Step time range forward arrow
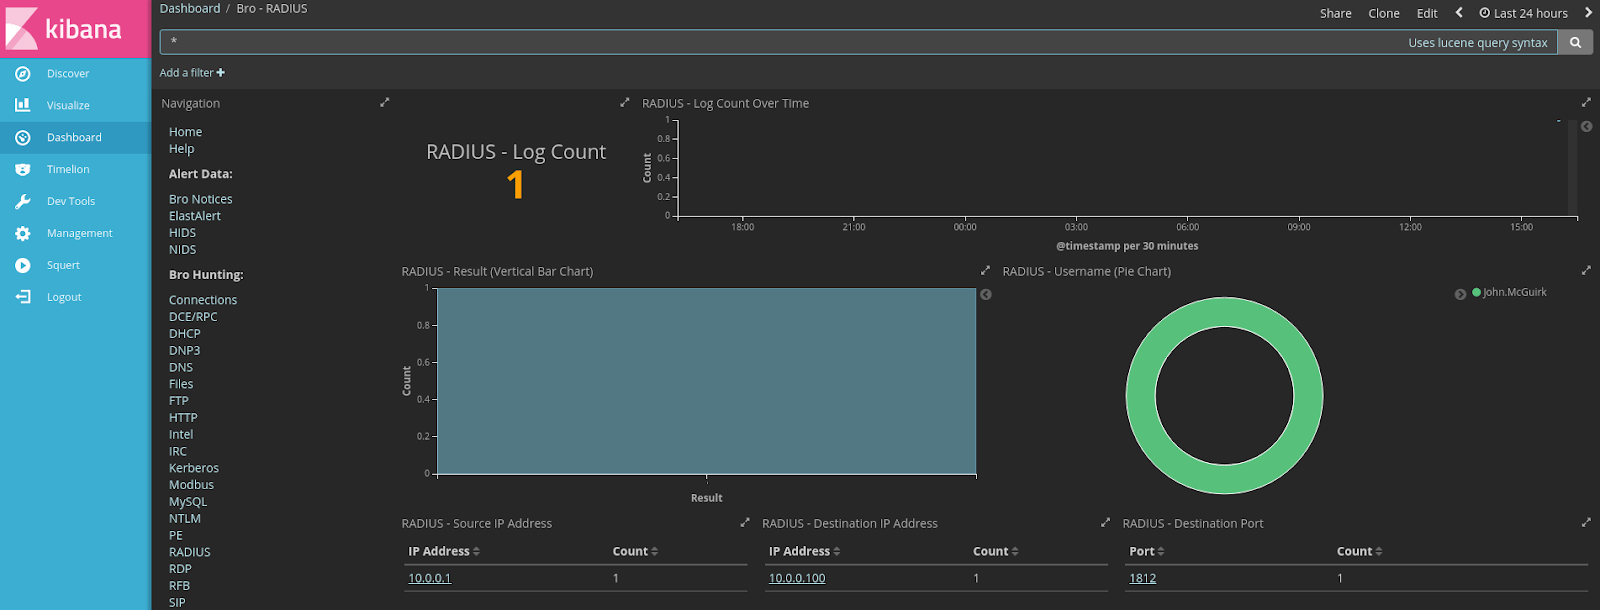The width and height of the screenshot is (1600, 610). tap(1588, 13)
